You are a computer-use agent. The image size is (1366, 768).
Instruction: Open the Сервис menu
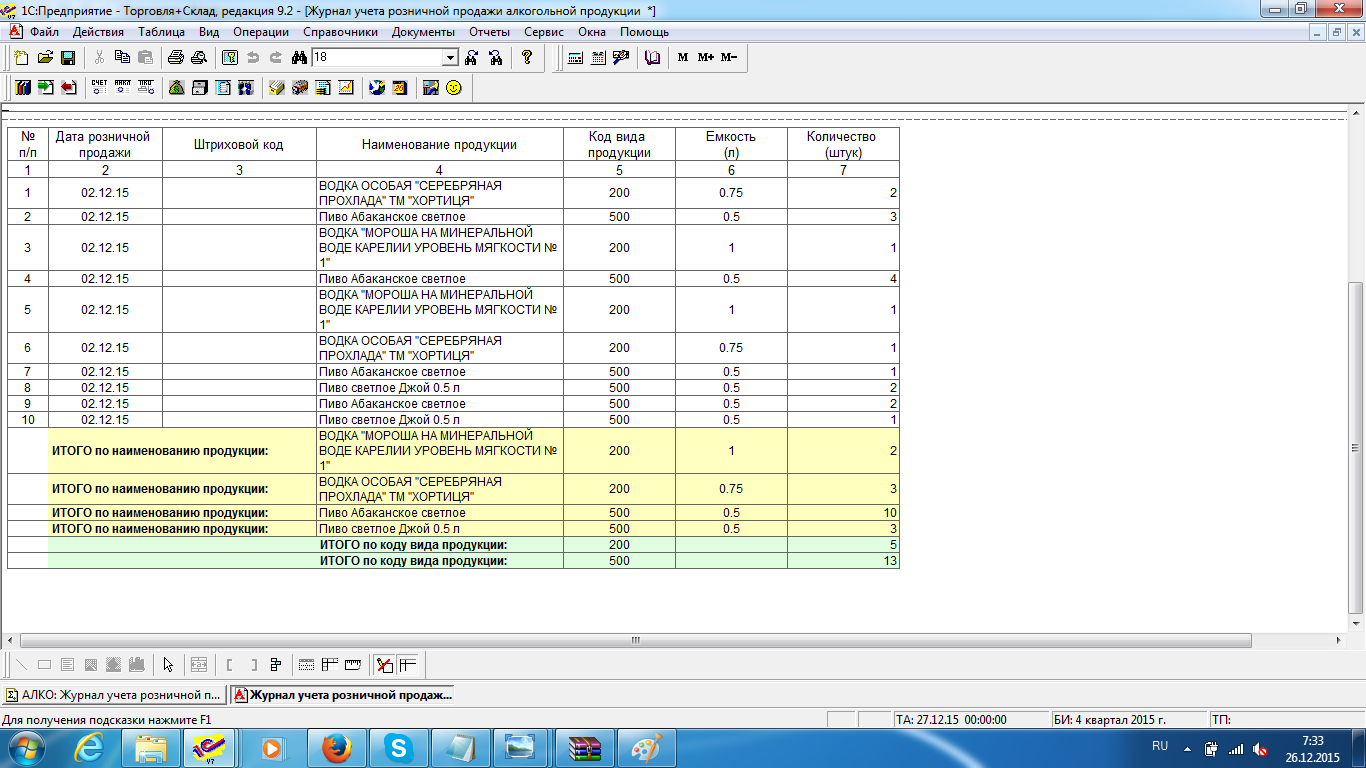point(544,32)
